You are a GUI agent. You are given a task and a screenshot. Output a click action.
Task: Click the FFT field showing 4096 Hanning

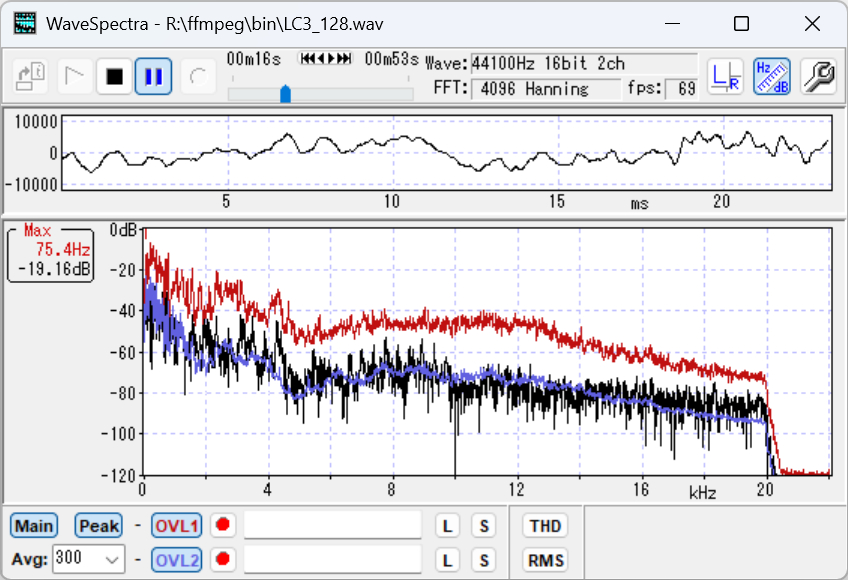coord(546,89)
